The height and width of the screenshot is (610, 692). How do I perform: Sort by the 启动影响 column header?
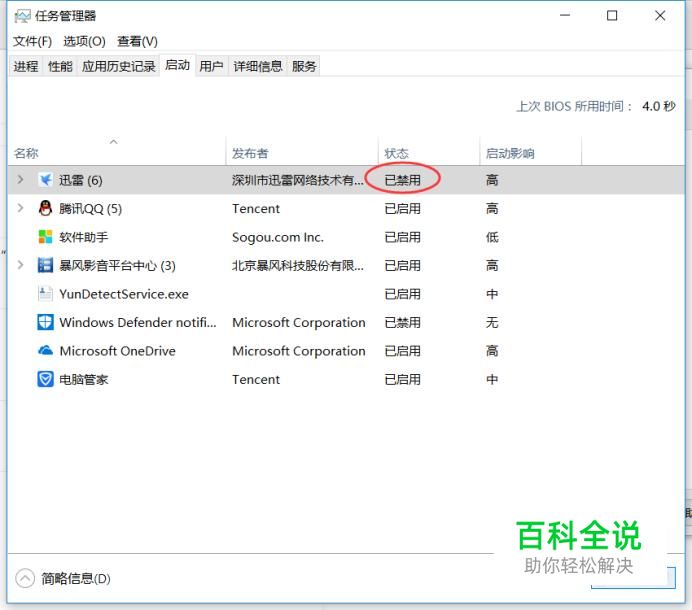click(531, 151)
